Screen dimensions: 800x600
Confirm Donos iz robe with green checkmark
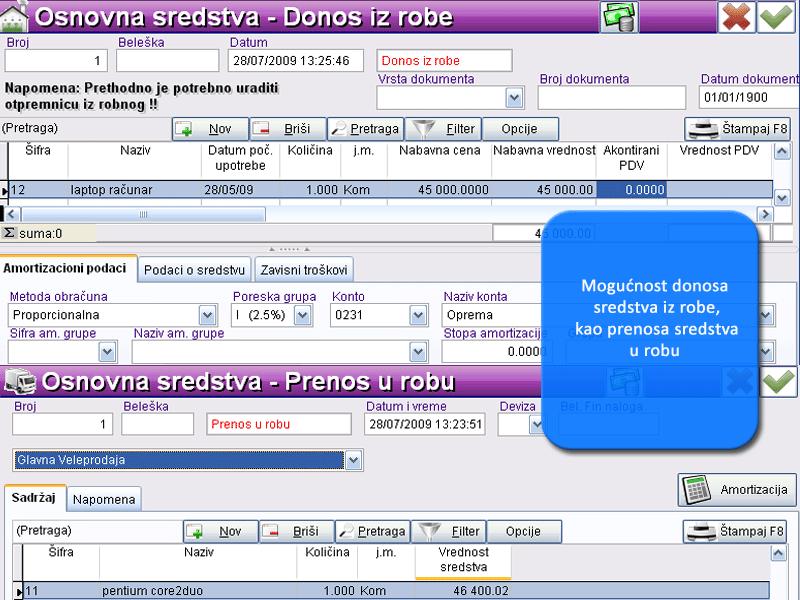775,17
